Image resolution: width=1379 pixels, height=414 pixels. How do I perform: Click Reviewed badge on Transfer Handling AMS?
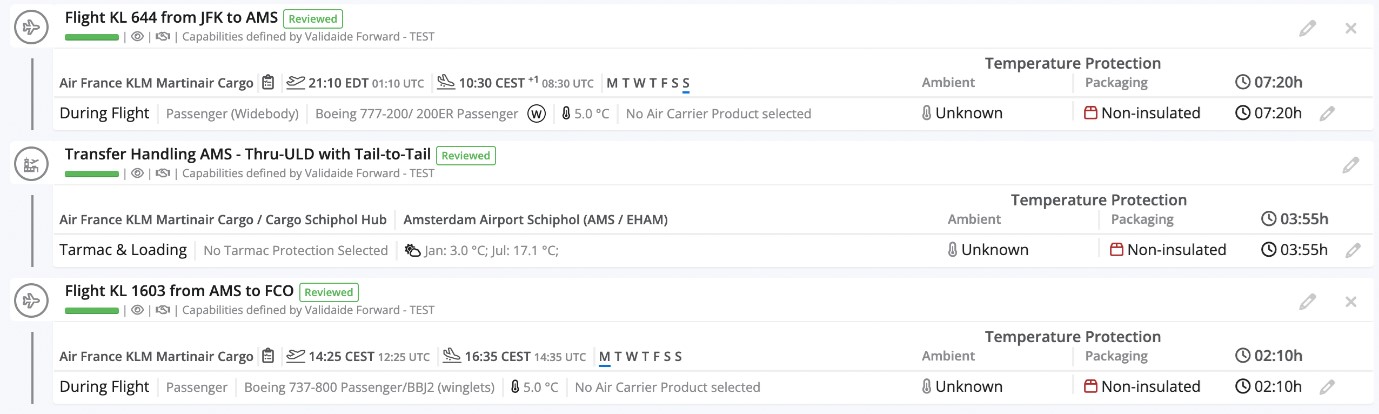465,155
